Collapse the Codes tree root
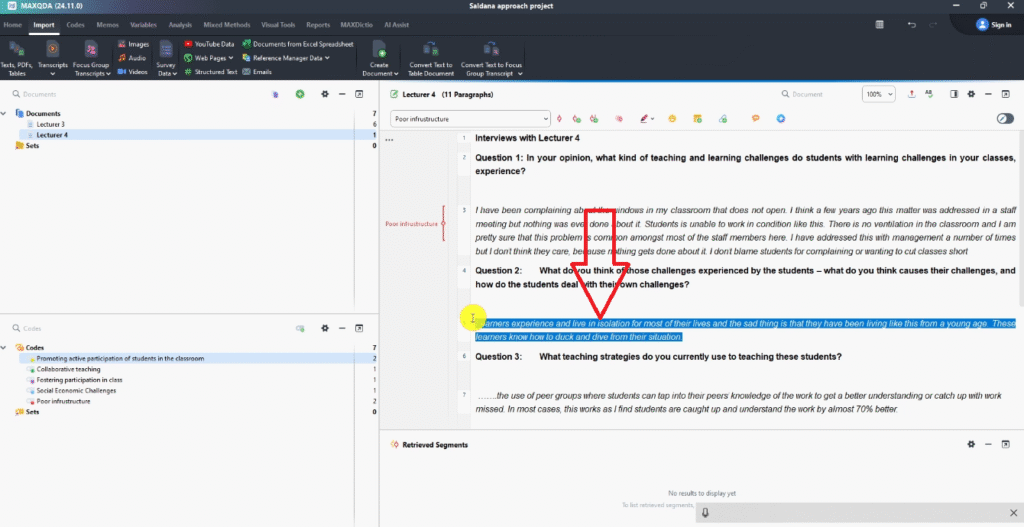Screen dimensions: 1024x527 9,348
